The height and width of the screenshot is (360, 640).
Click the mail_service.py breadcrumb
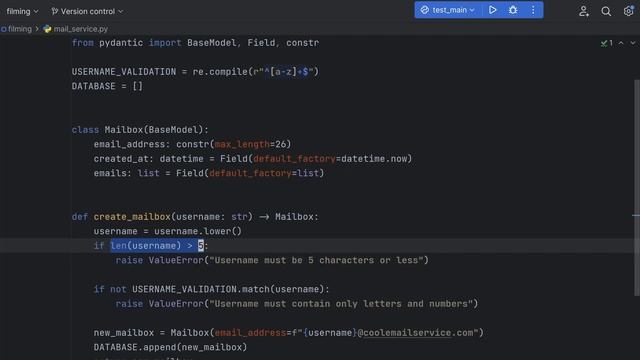(x=81, y=29)
